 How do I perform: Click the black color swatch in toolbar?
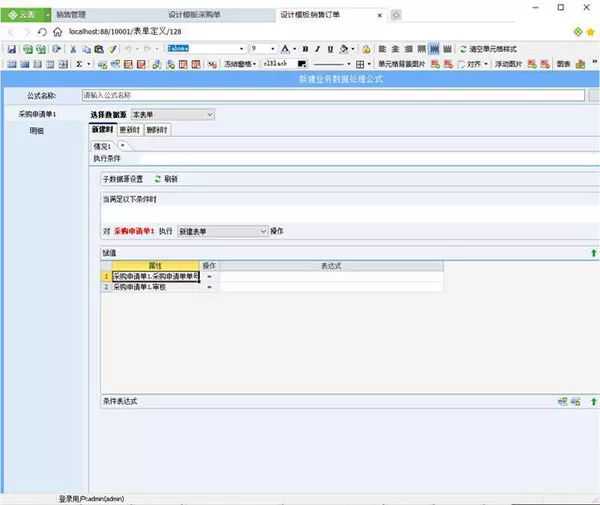(302, 64)
